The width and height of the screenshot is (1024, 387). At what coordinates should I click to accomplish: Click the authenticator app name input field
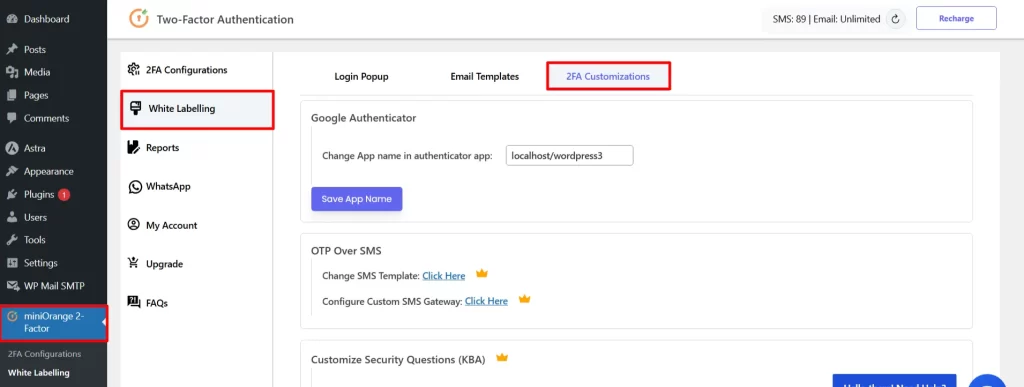[x=569, y=156]
